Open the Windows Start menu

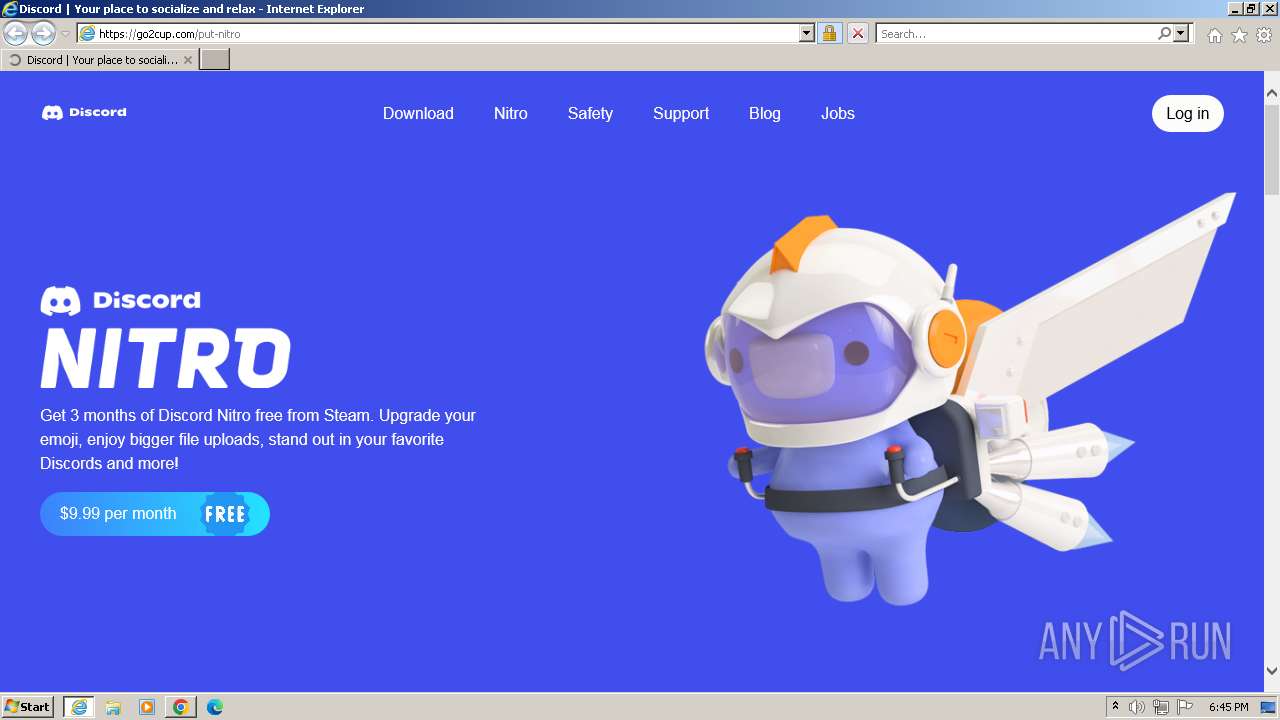coord(27,707)
